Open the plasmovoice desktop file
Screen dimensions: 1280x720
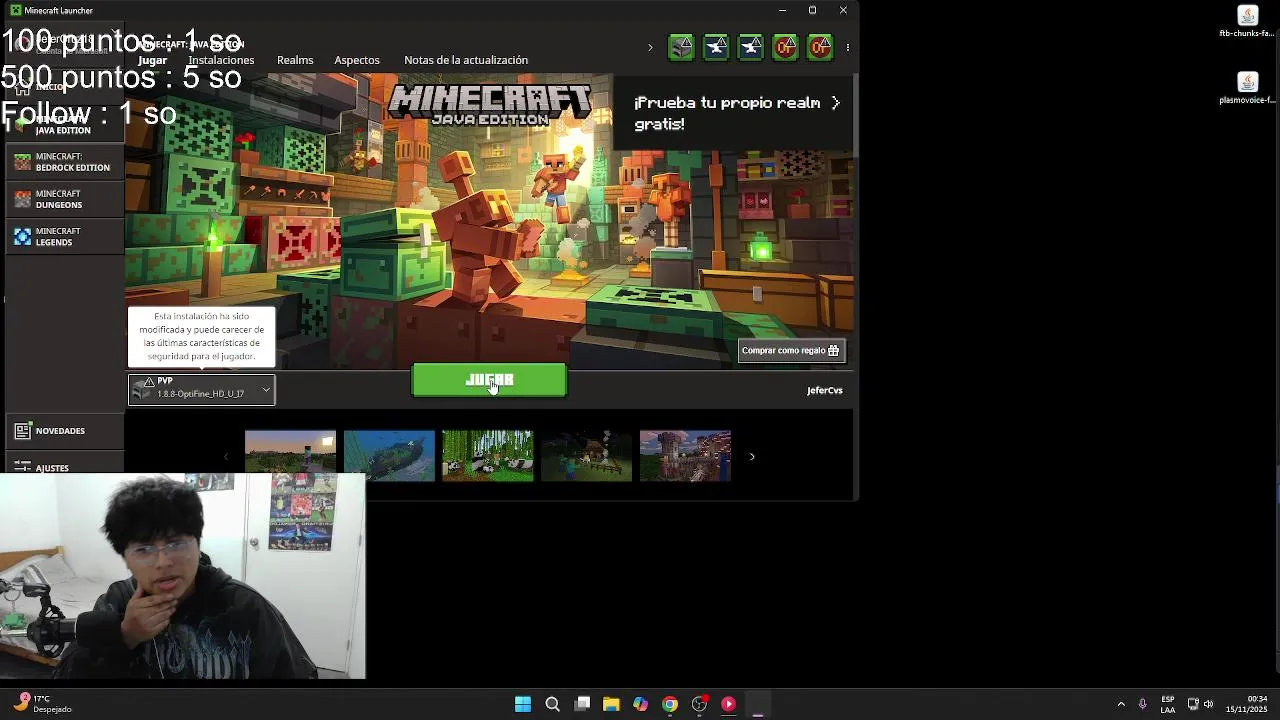[1247, 88]
